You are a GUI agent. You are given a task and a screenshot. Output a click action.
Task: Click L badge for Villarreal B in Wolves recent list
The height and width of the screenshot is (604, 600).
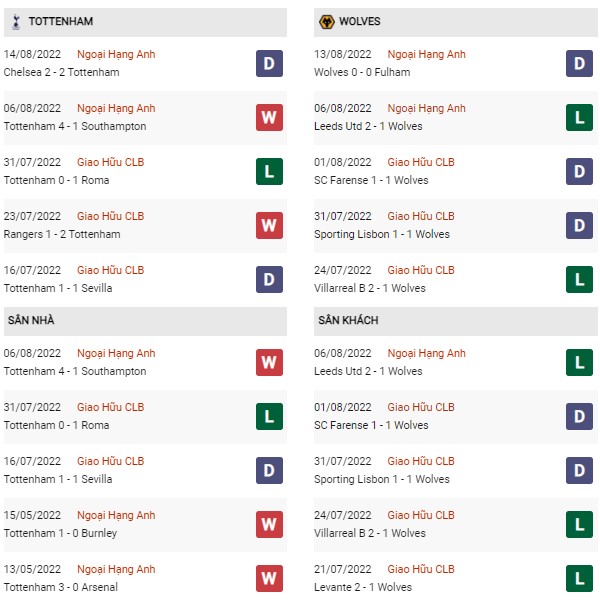tap(579, 279)
